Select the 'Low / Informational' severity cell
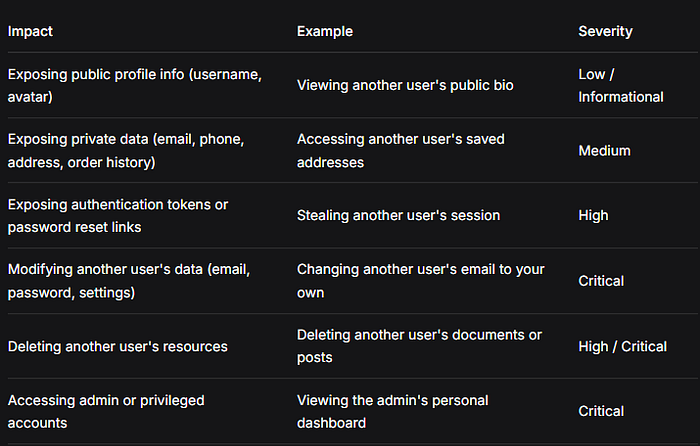The height and width of the screenshot is (446, 700). pyautogui.click(x=621, y=85)
